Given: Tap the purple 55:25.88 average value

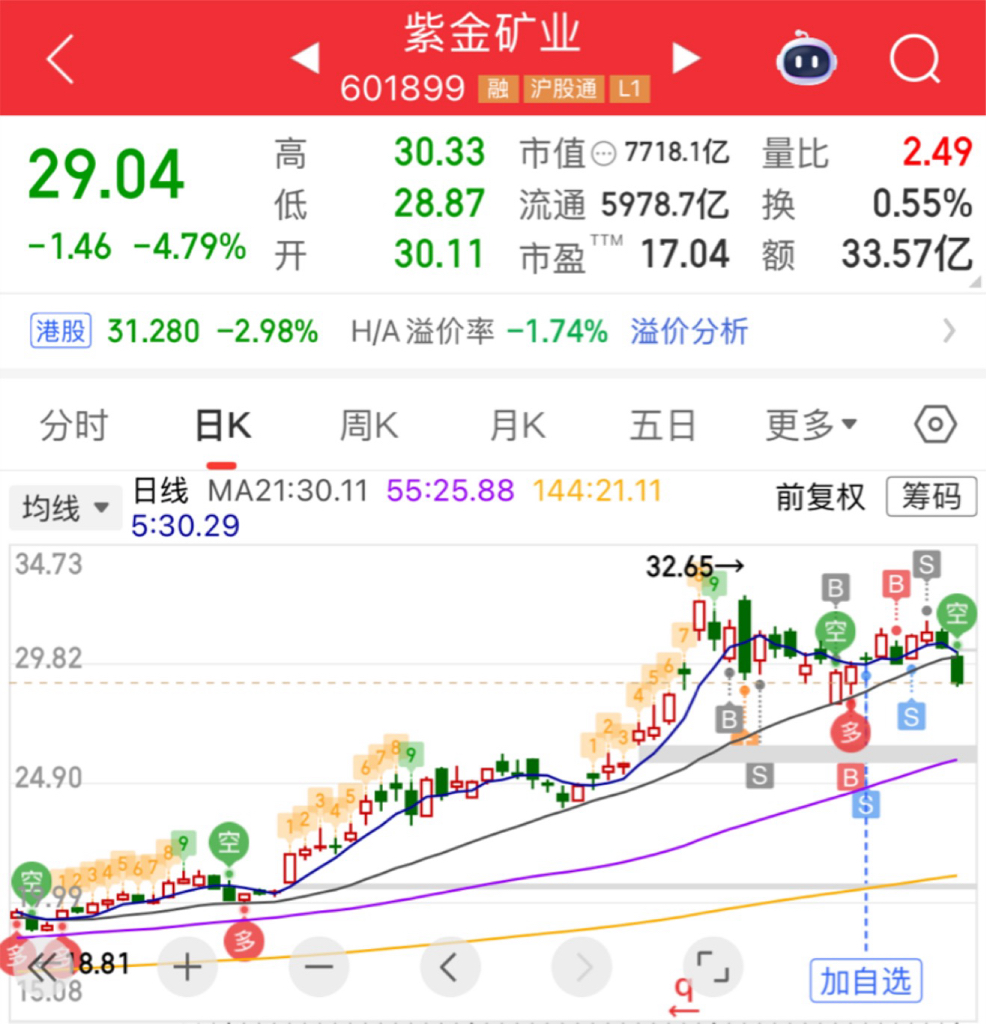Looking at the screenshot, I should coord(451,491).
